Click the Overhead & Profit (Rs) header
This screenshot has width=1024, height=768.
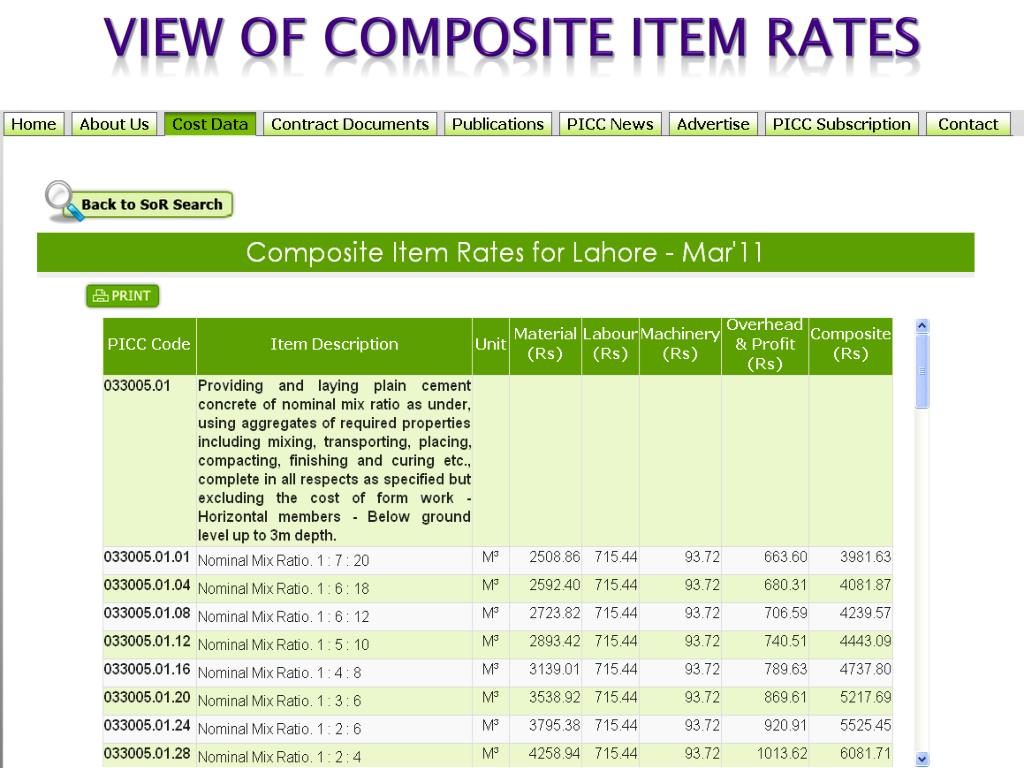pyautogui.click(x=765, y=345)
